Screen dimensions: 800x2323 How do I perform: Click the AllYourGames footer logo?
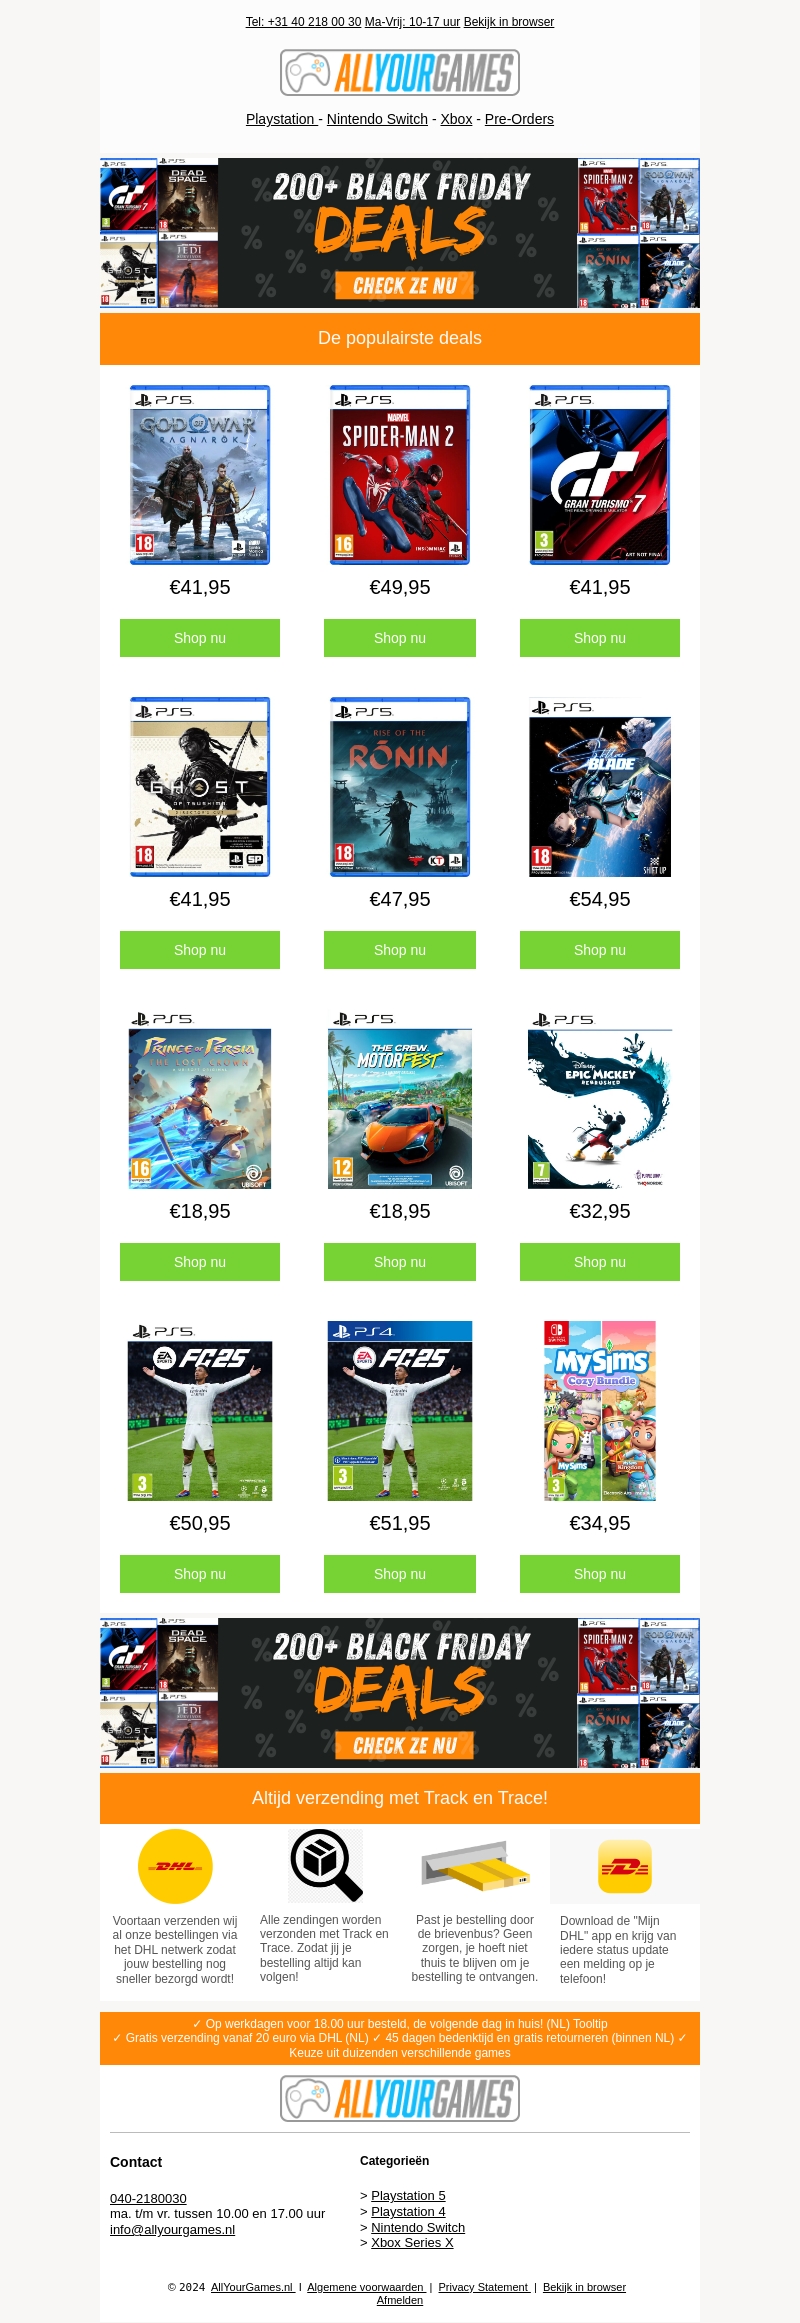pos(400,2098)
